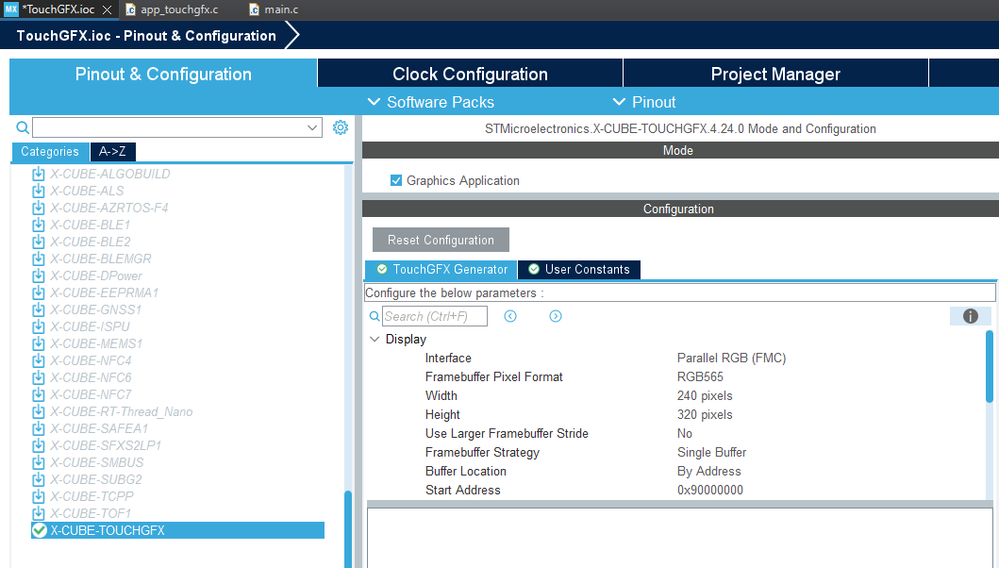
Task: Switch to A->Z sorting tab
Action: [x=113, y=152]
